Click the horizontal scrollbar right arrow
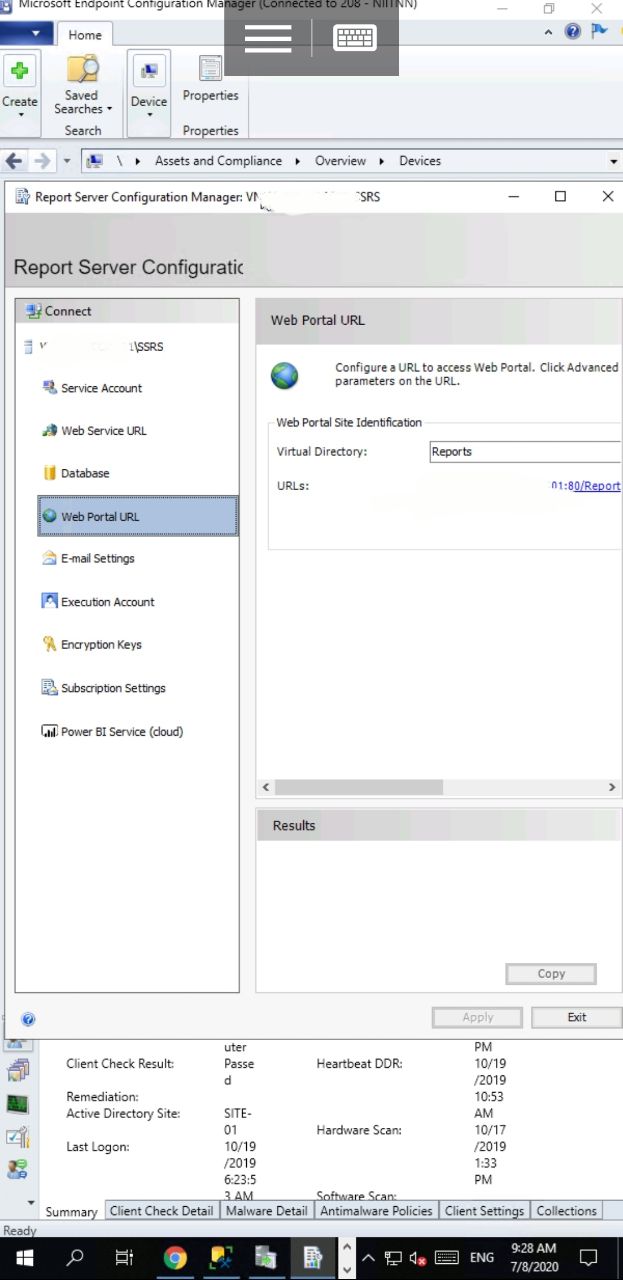The width and height of the screenshot is (623, 1280). point(612,788)
